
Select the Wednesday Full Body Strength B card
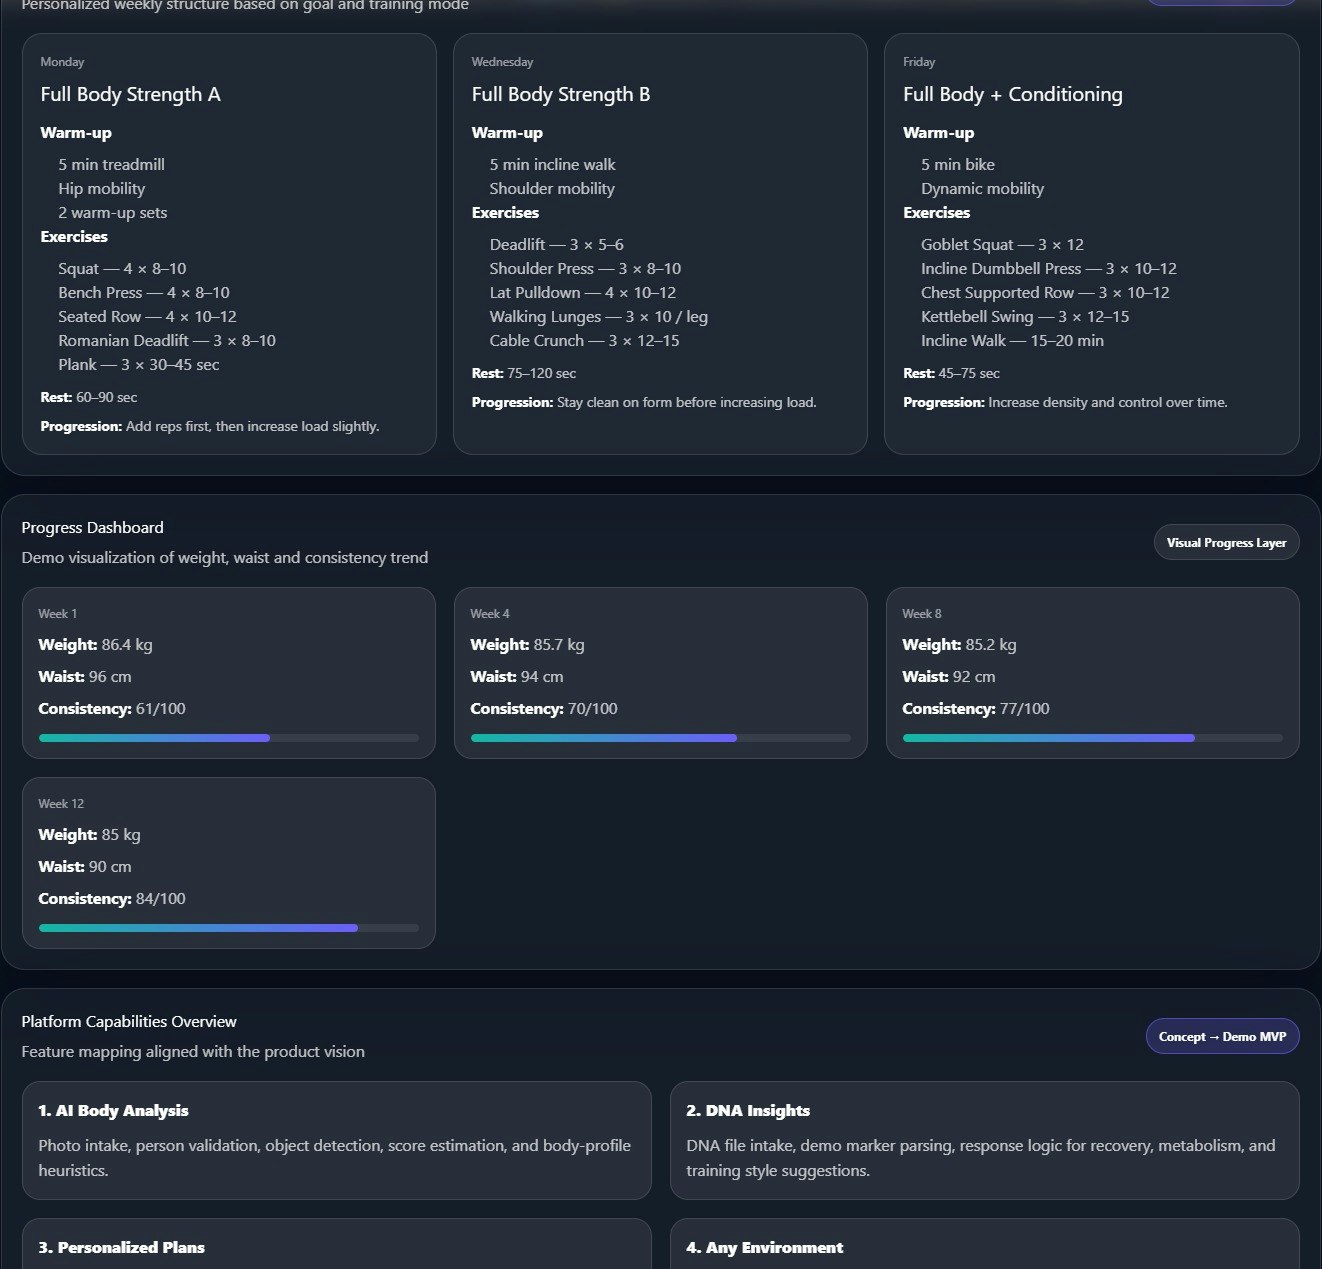(x=660, y=240)
